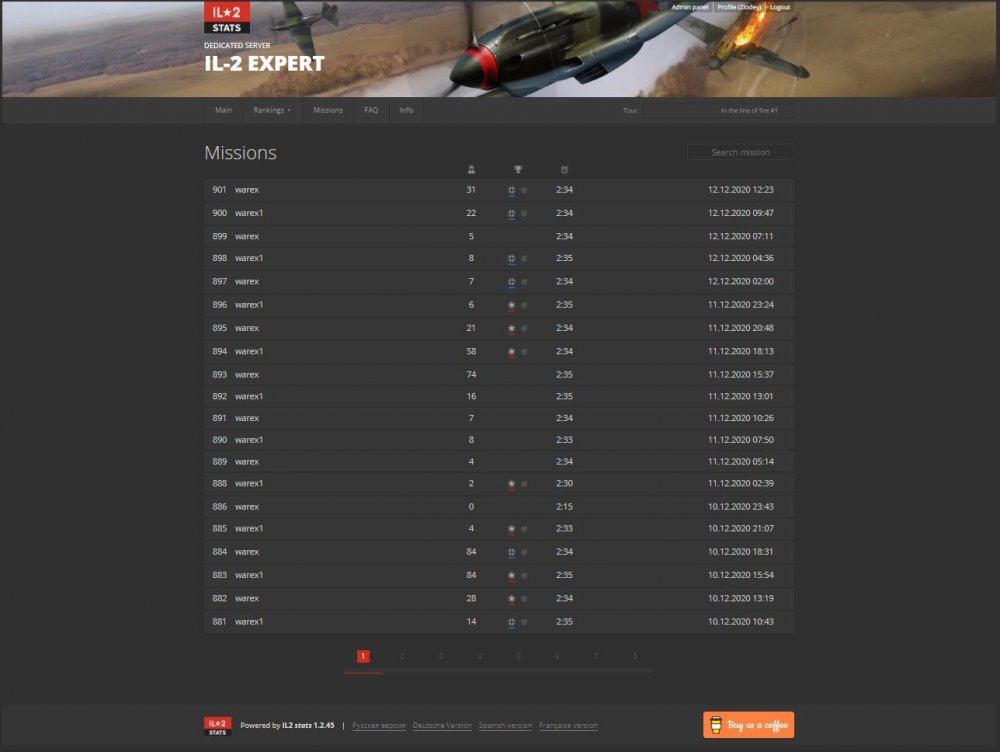Click the IL2 Stats footer logo

coord(217,726)
